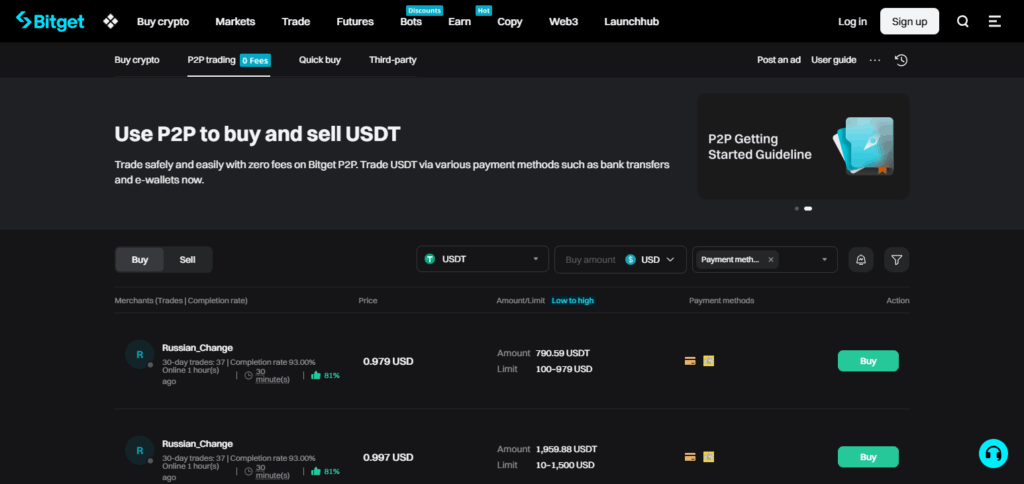Expand the payment method dropdown arrow
The image size is (1024, 484).
click(824, 259)
